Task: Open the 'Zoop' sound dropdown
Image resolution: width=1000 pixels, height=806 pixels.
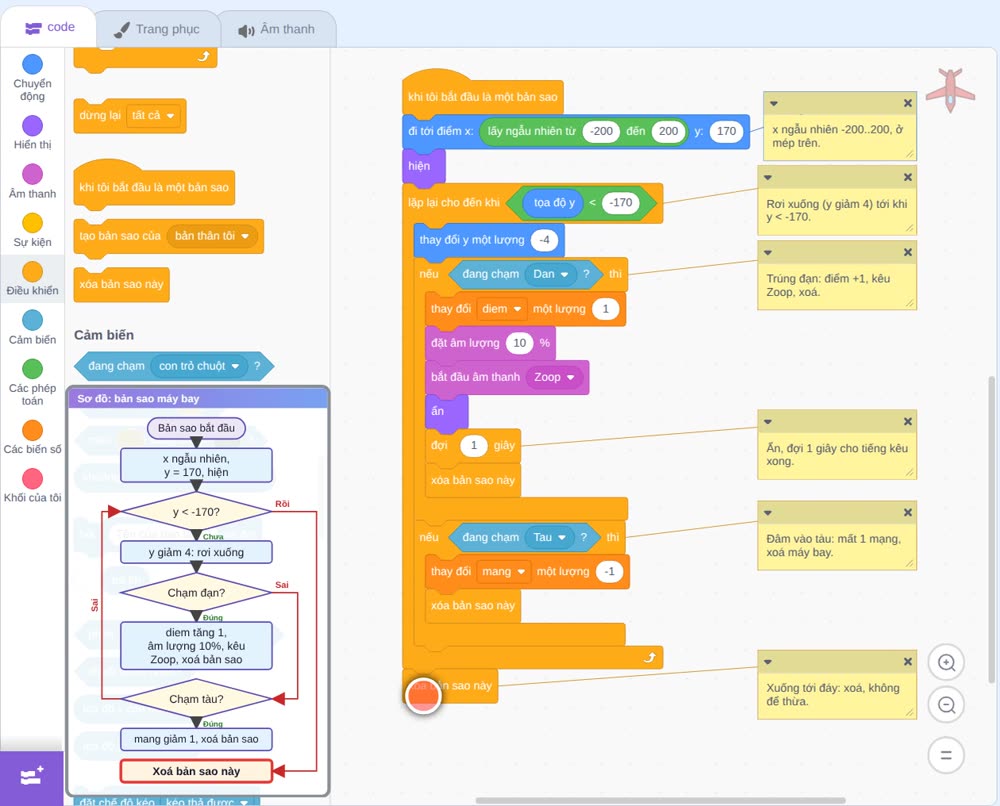Action: [554, 377]
